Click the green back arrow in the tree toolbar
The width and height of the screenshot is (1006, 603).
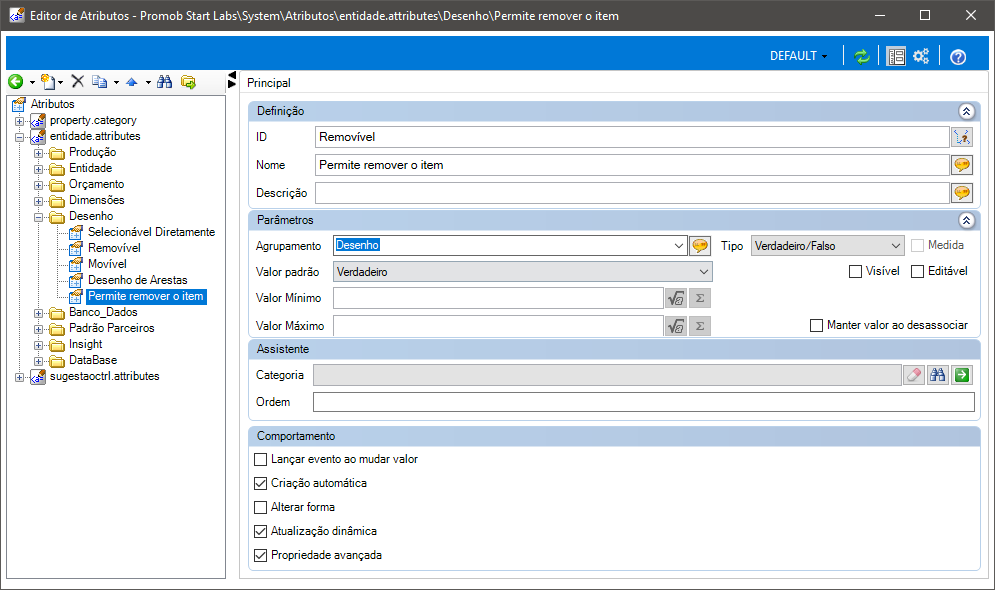pos(15,81)
